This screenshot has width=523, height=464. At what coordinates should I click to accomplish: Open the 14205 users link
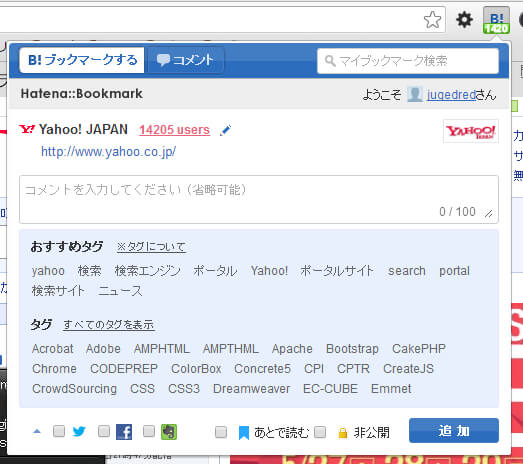click(174, 130)
